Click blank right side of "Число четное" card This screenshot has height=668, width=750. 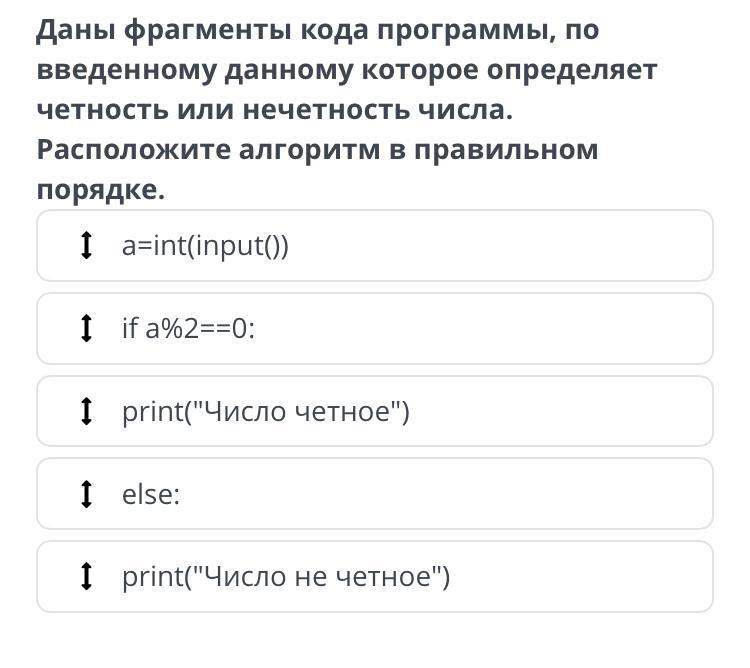pos(580,412)
